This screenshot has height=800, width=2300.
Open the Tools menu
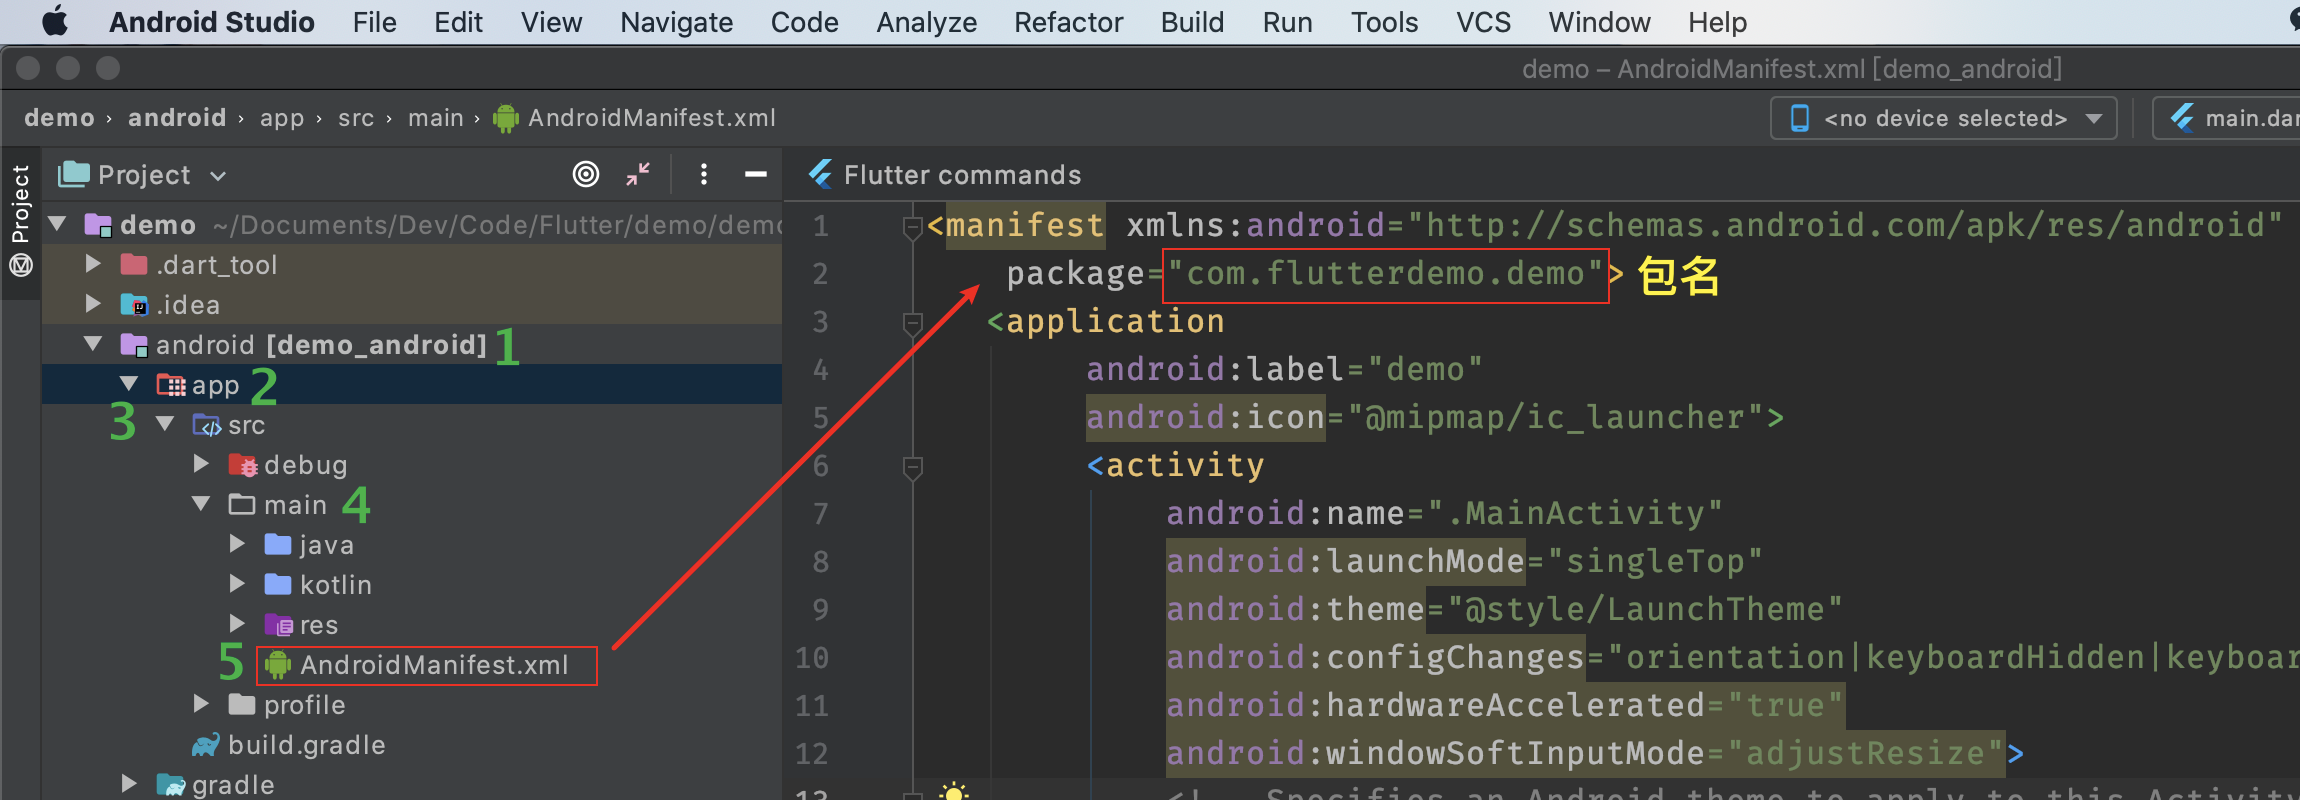point(1384,22)
